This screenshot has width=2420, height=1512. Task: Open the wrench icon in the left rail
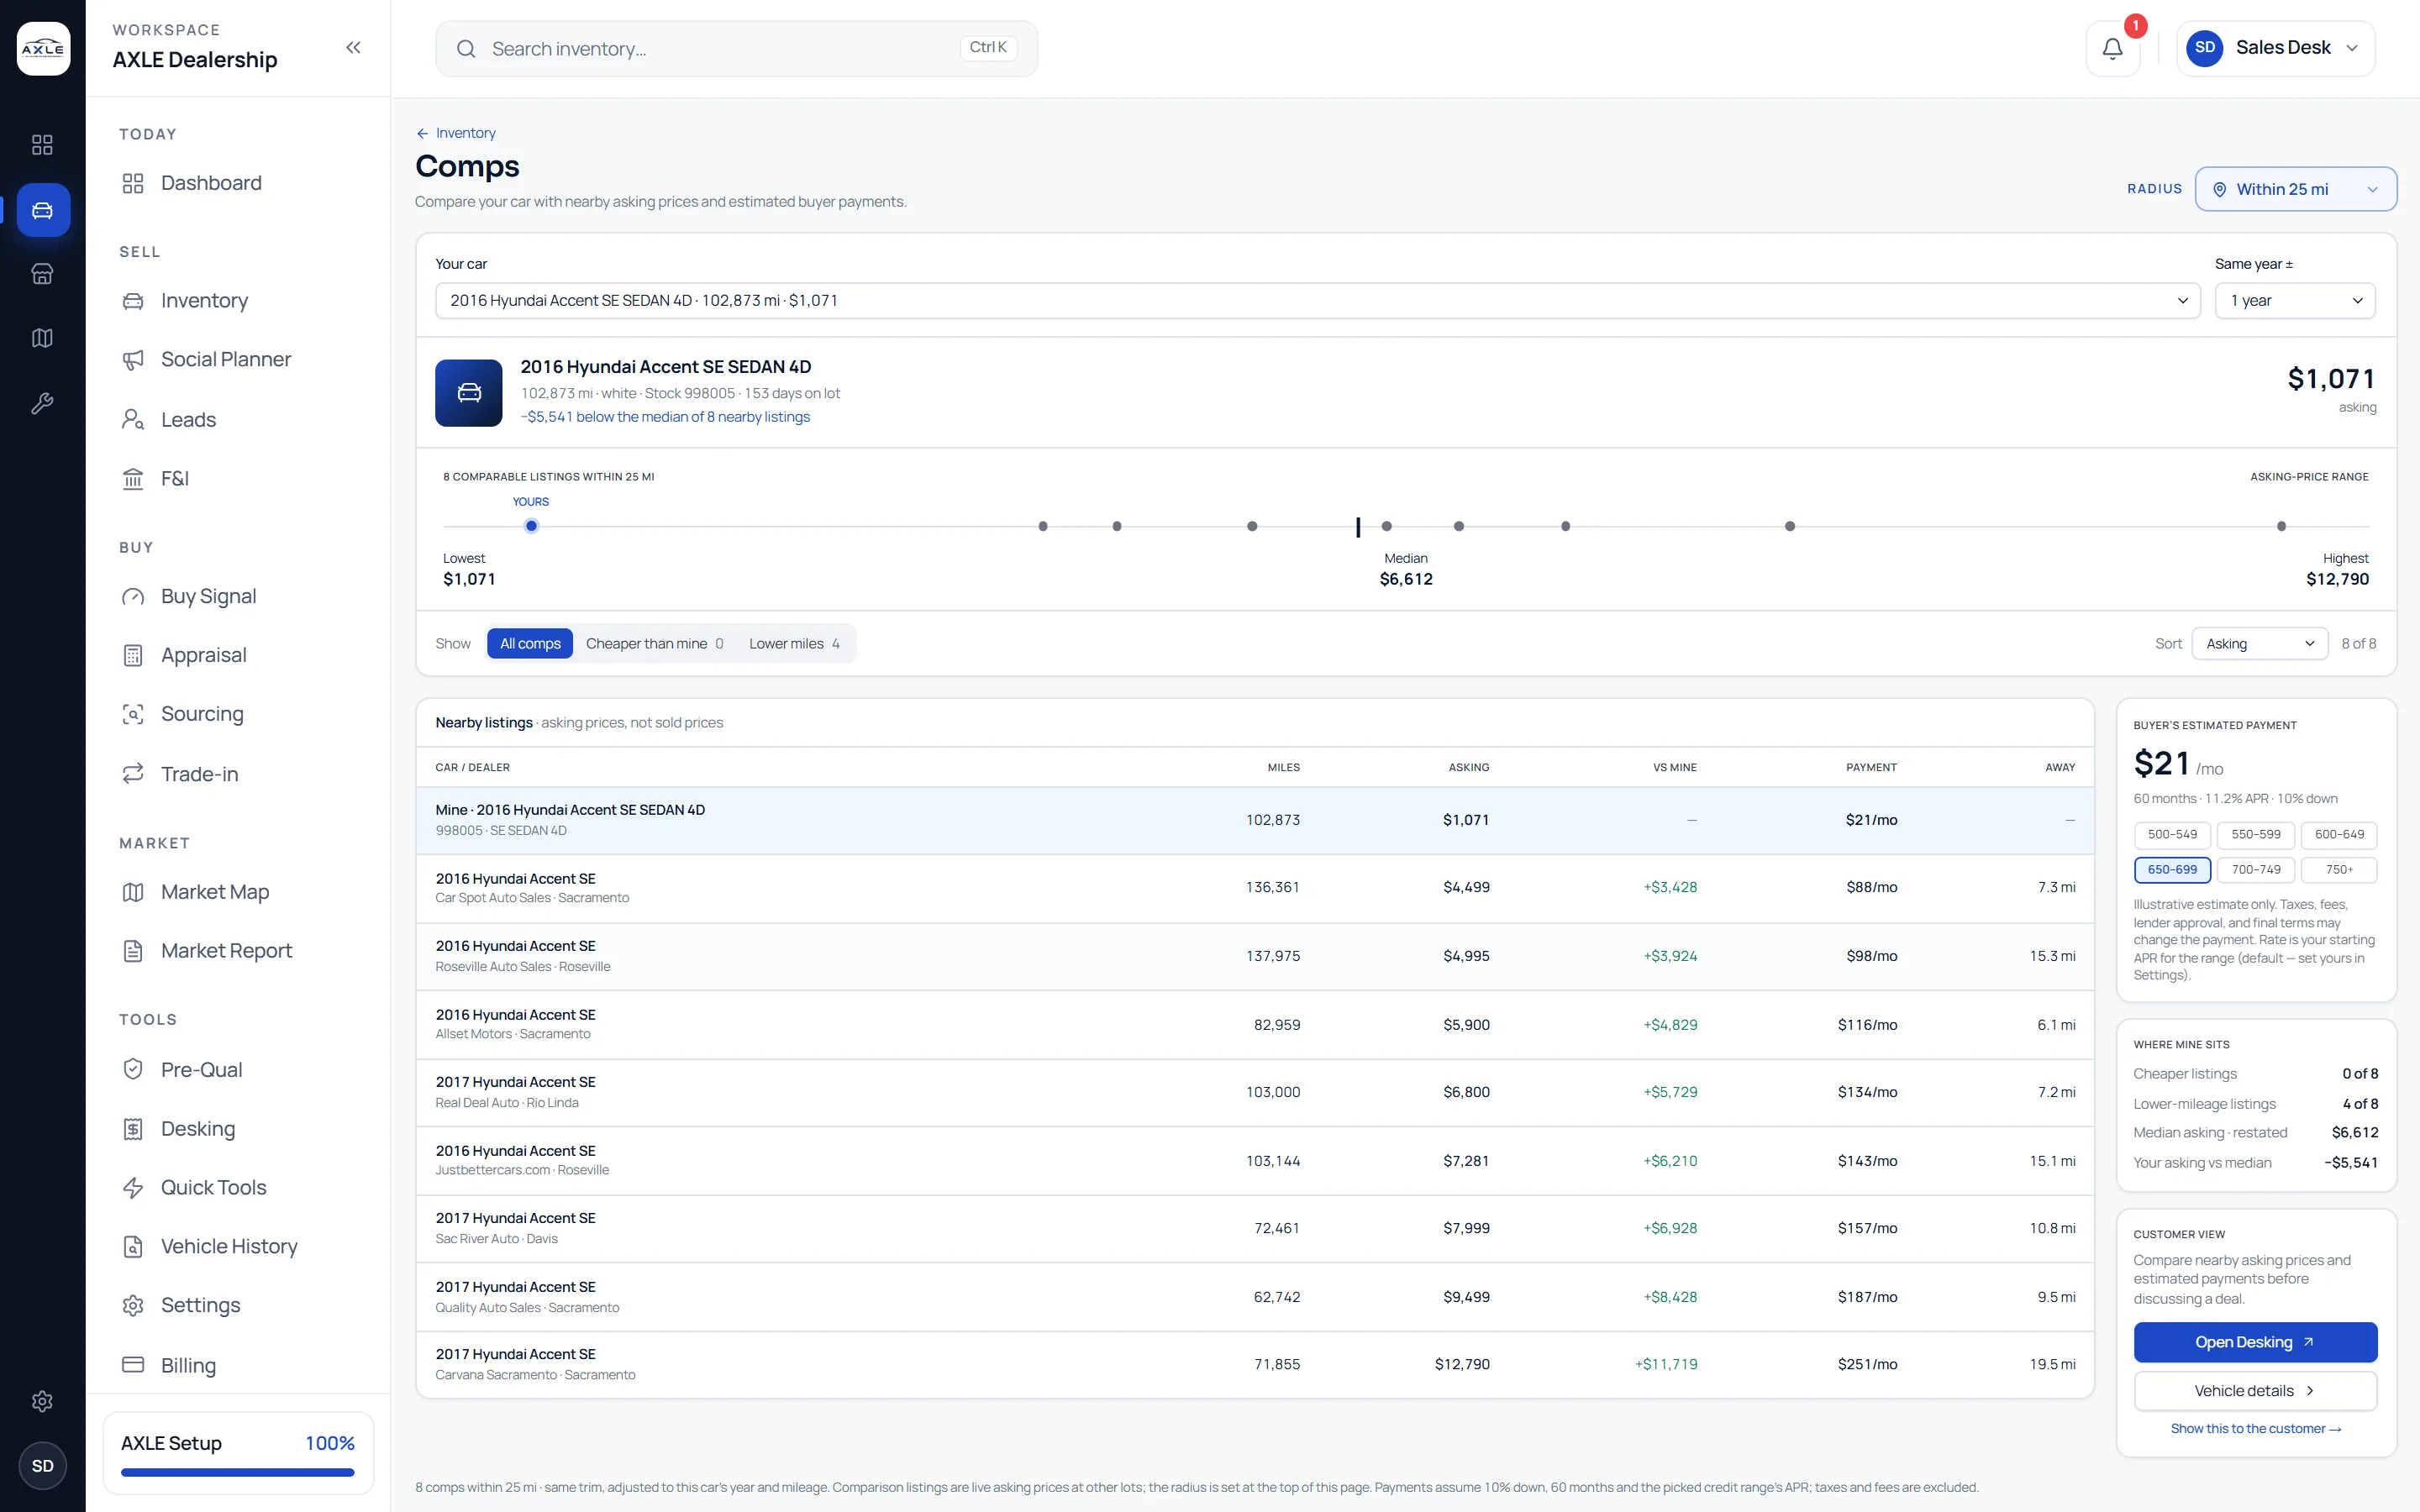[x=42, y=403]
